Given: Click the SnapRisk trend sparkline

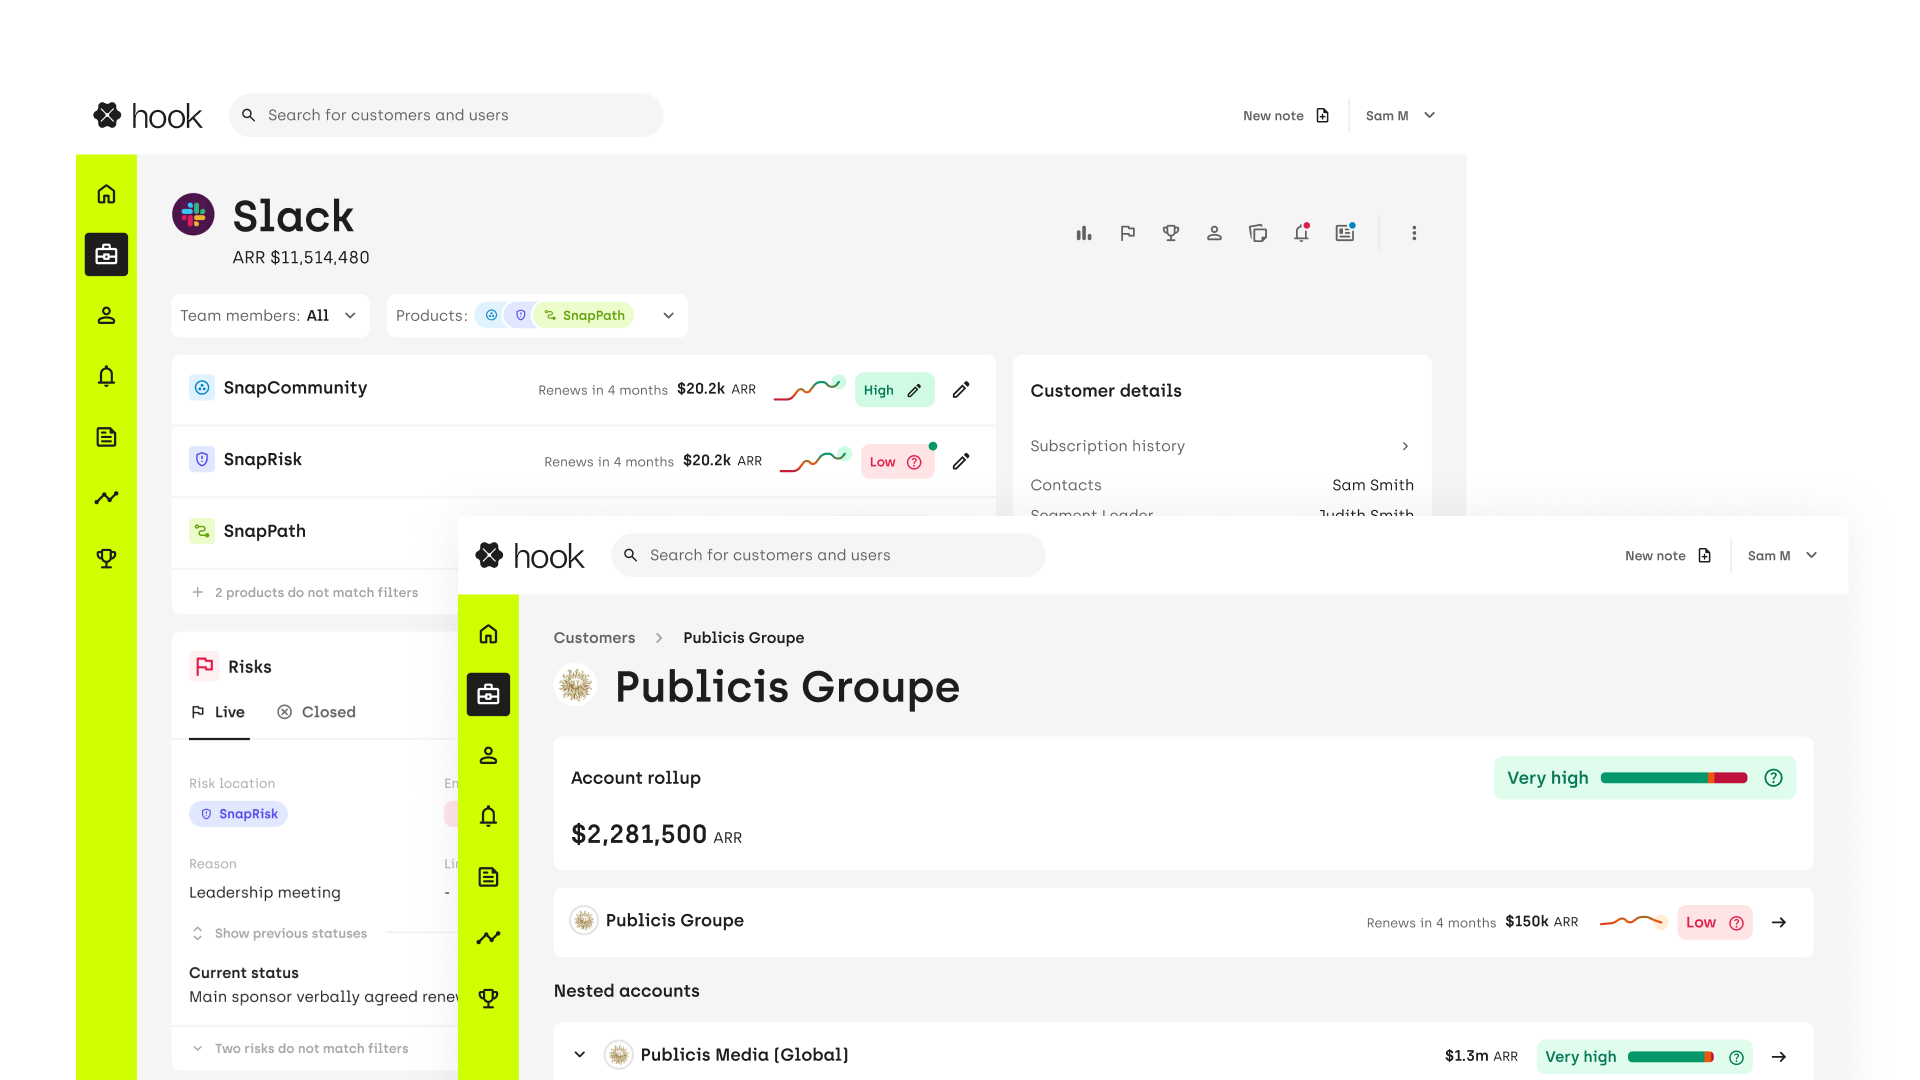Looking at the screenshot, I should (x=815, y=460).
